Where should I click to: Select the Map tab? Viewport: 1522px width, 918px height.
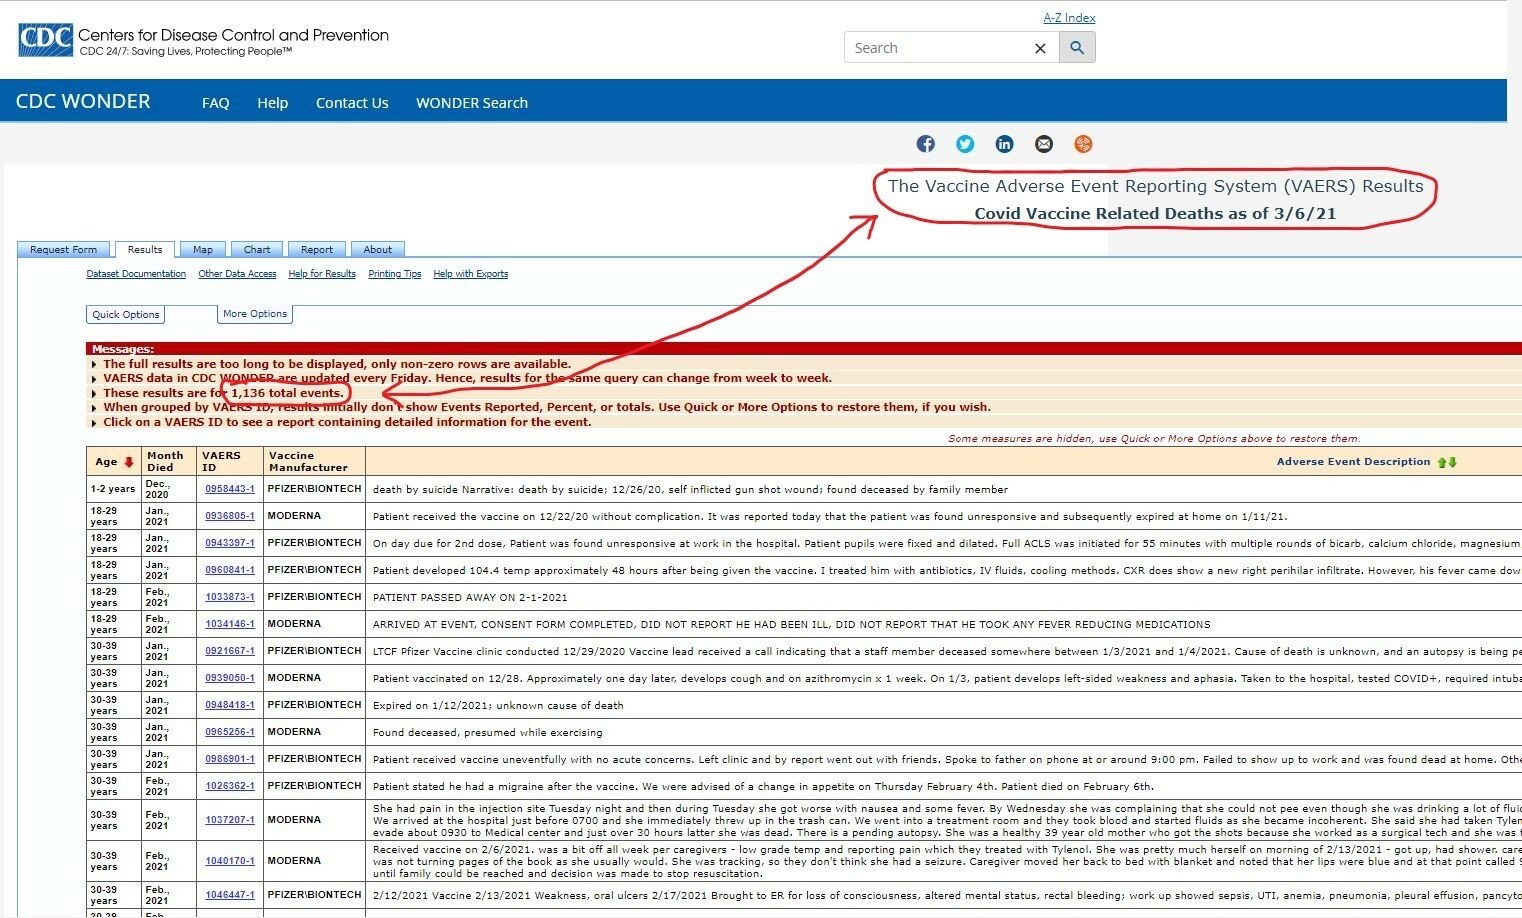[x=203, y=250]
